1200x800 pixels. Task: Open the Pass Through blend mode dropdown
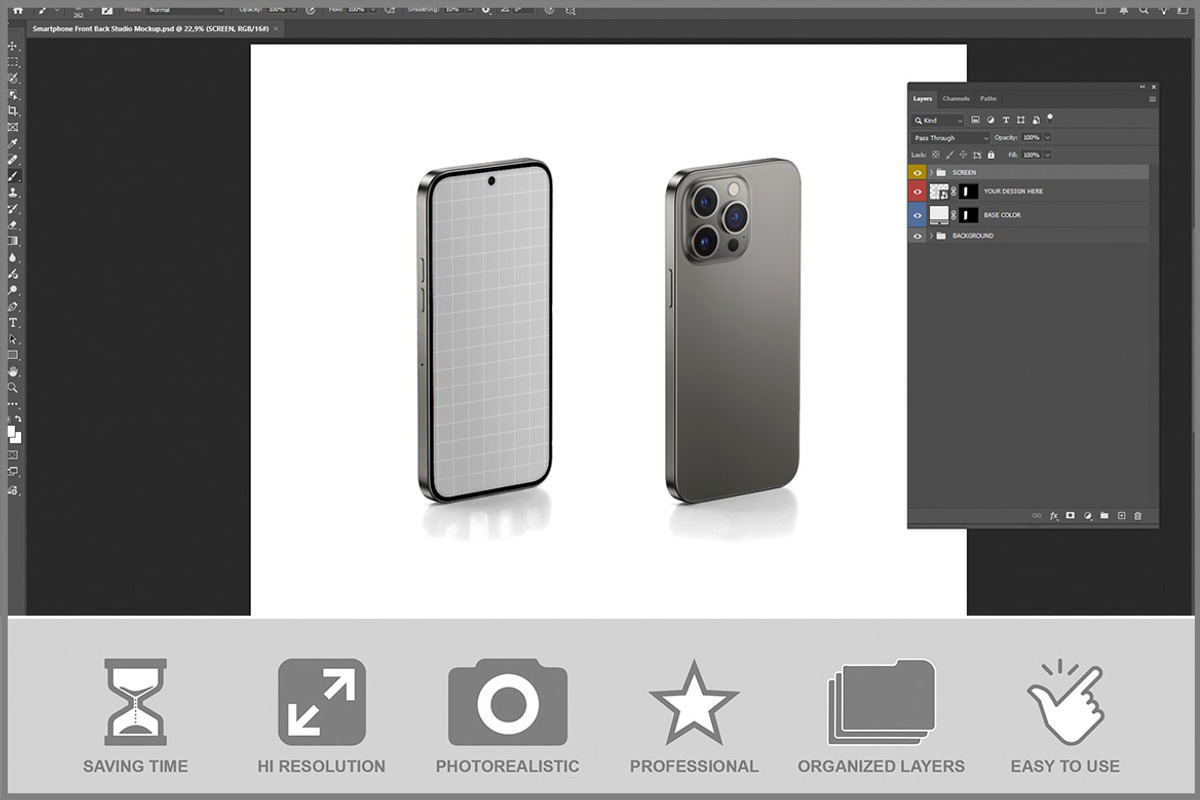[x=951, y=138]
